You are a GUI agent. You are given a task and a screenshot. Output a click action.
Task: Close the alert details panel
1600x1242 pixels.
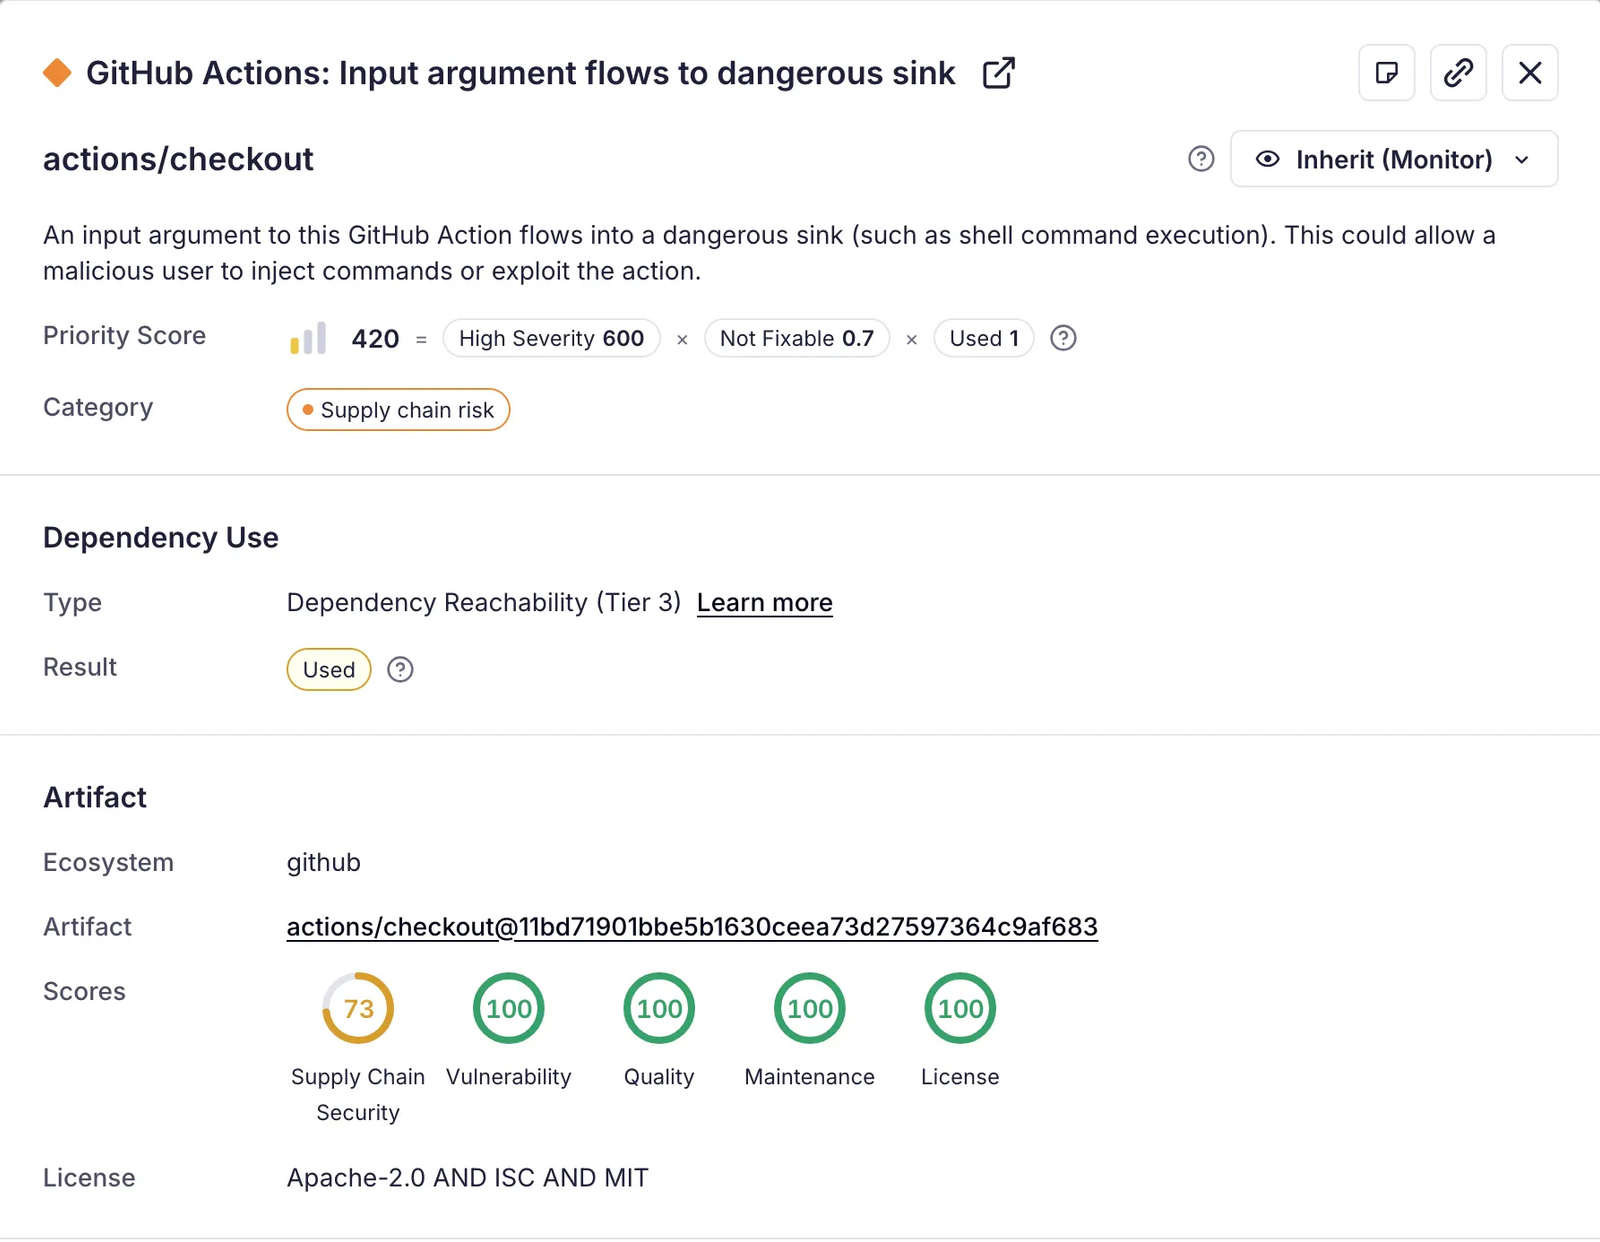click(x=1529, y=73)
